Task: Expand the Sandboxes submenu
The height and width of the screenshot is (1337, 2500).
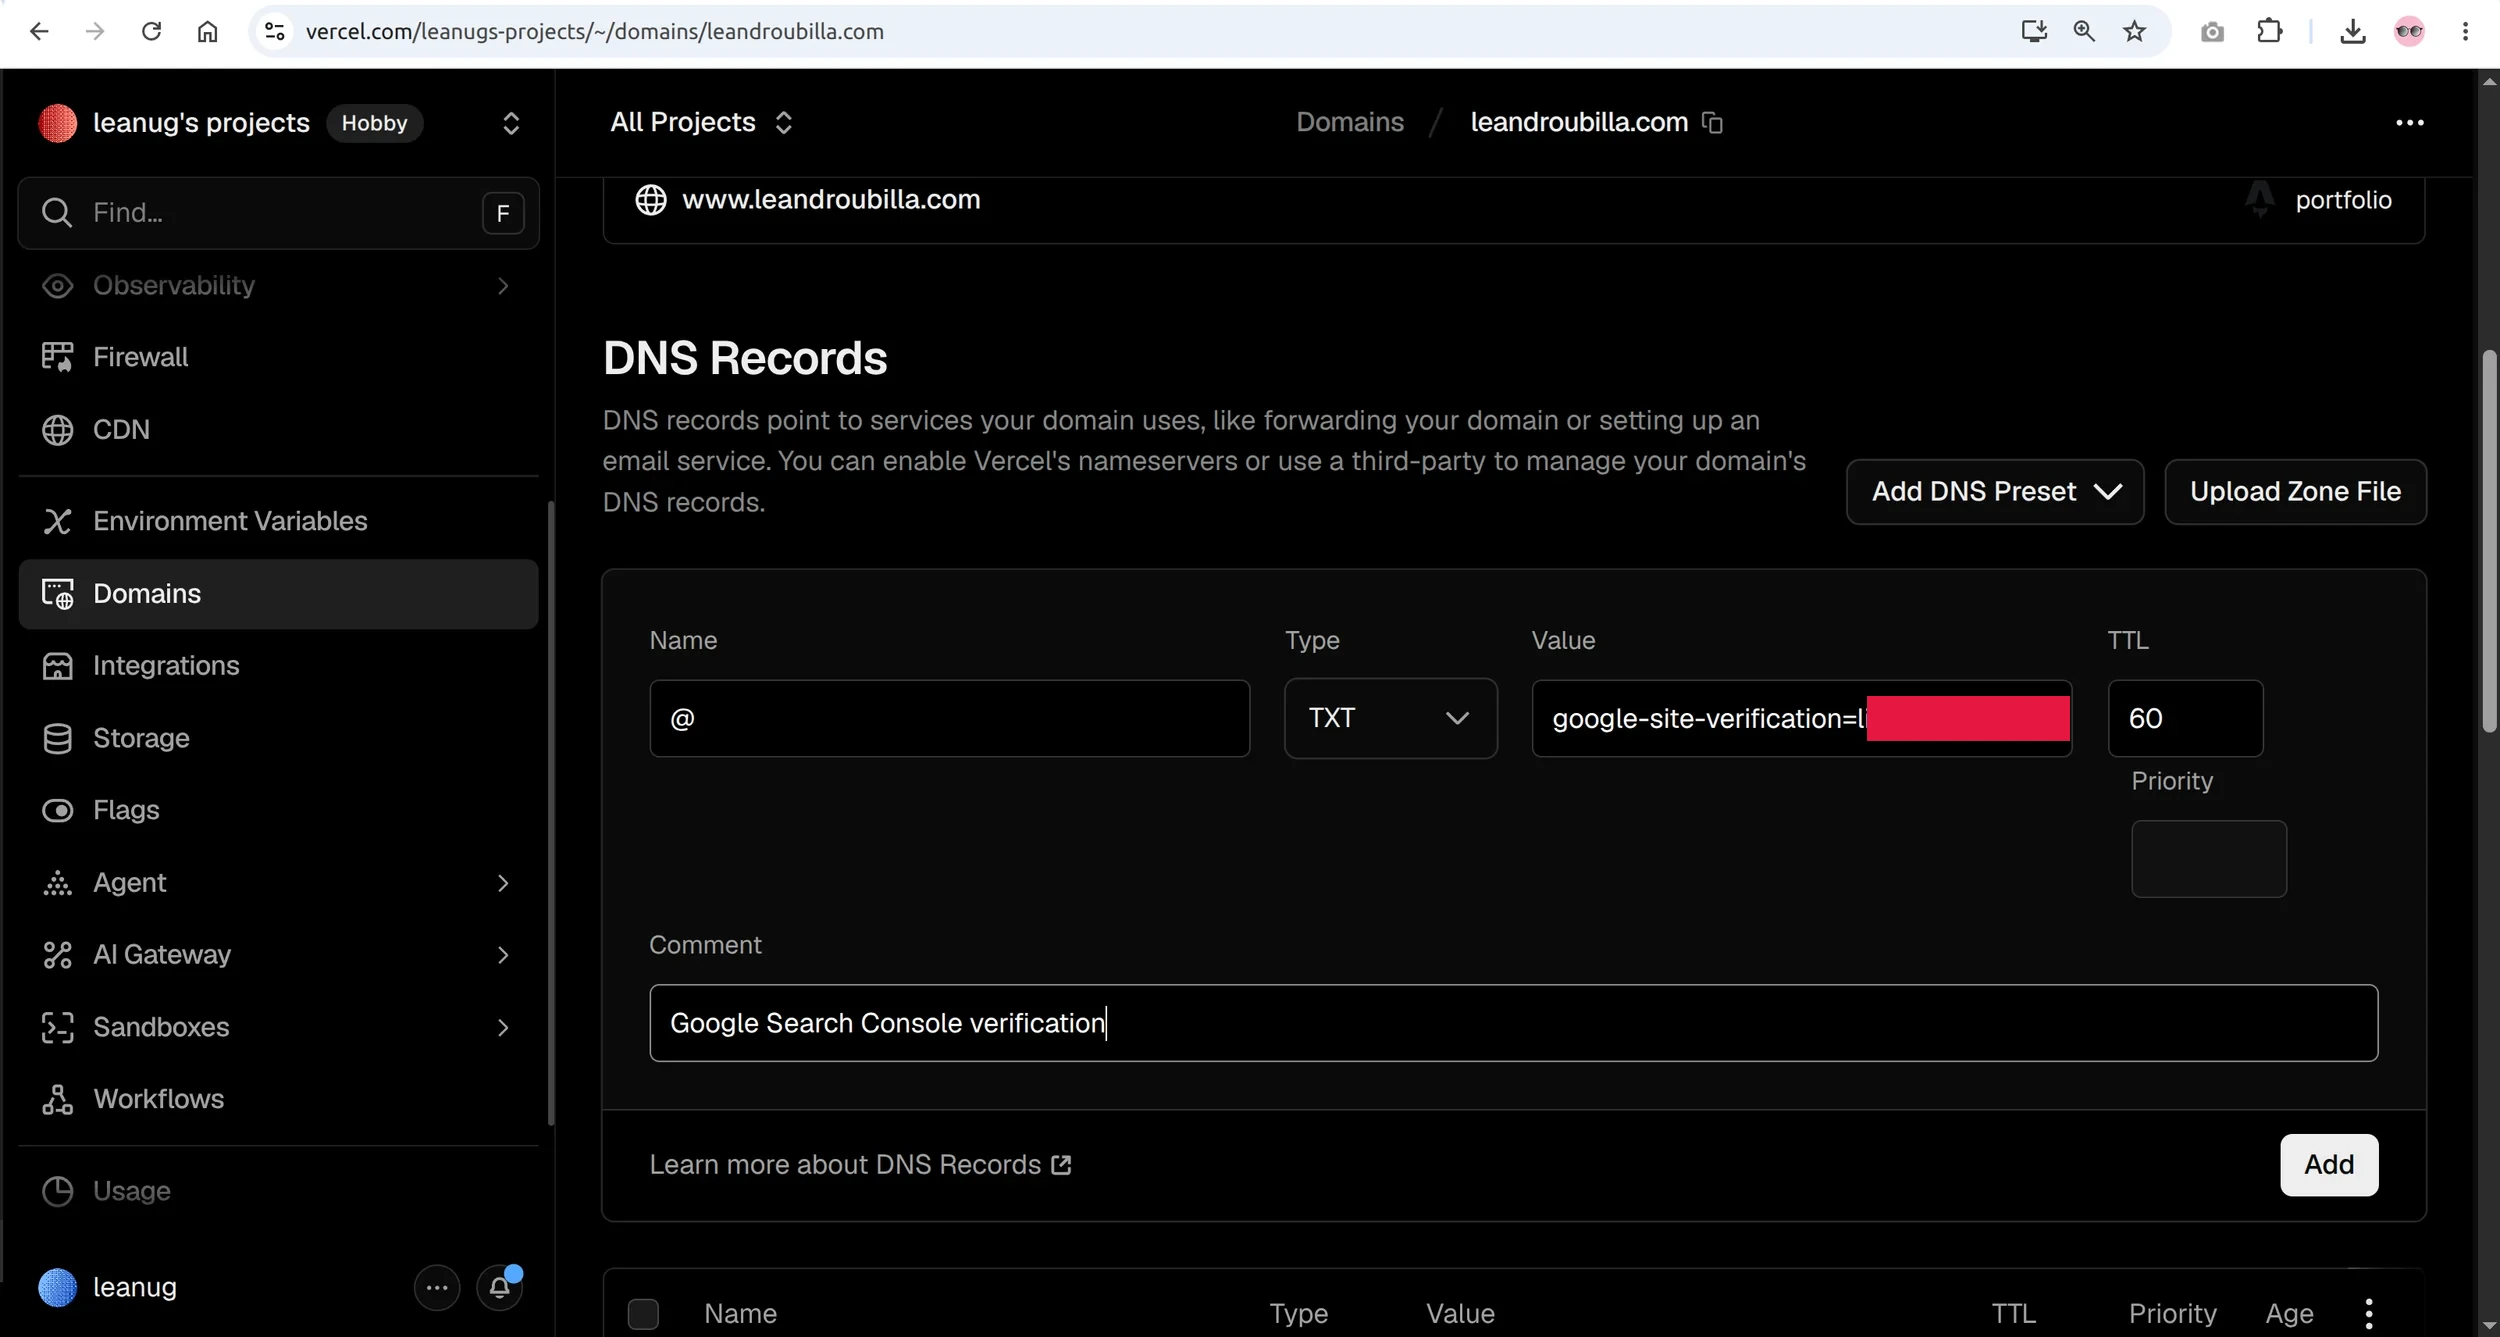Action: point(503,1027)
